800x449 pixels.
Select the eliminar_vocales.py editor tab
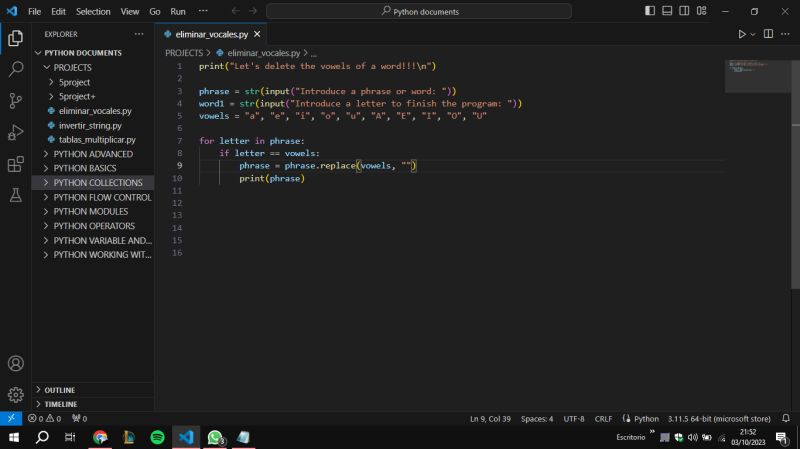[211, 34]
